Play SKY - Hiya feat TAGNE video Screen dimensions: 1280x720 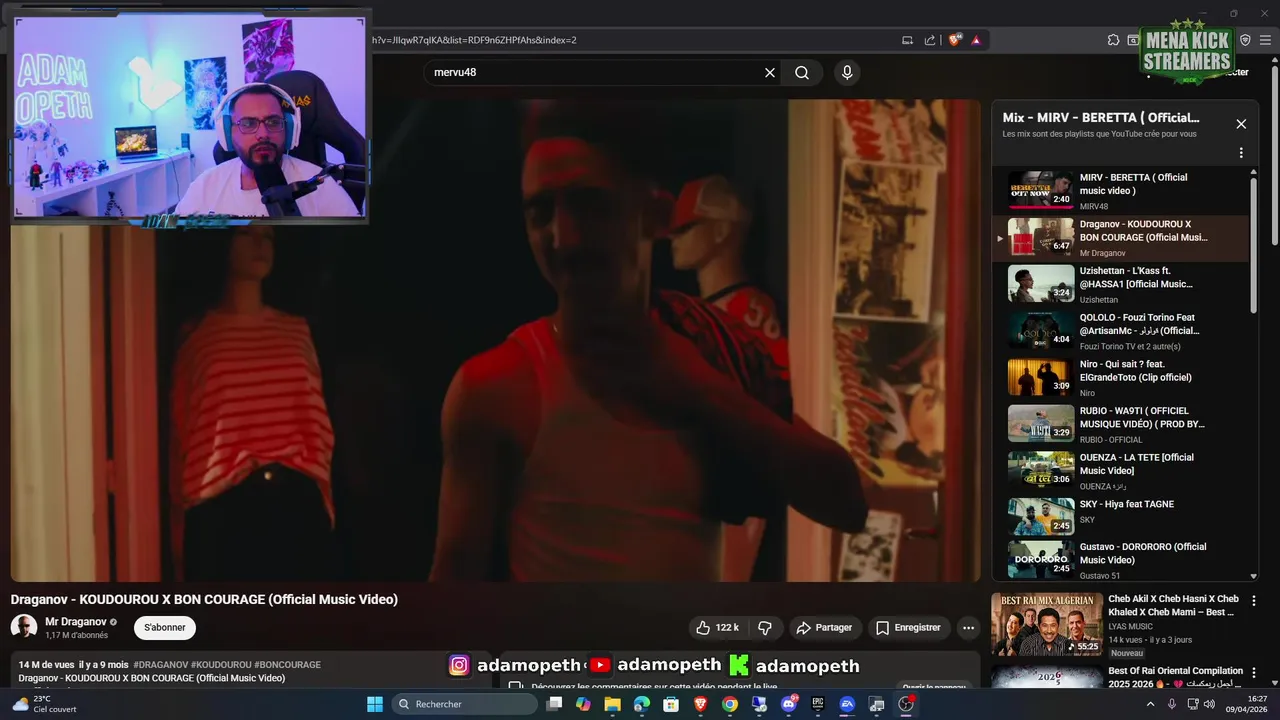(x=1120, y=517)
